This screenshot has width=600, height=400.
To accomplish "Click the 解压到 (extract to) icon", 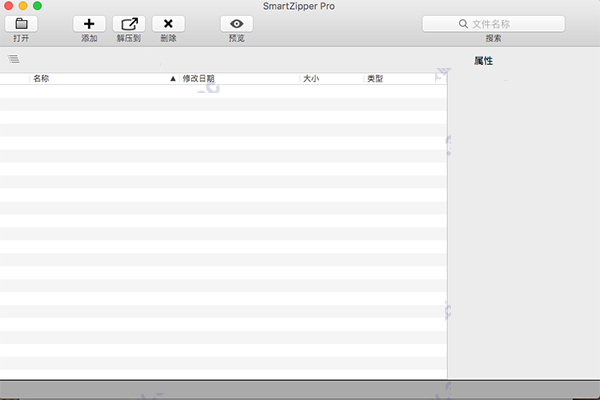I will pos(128,23).
